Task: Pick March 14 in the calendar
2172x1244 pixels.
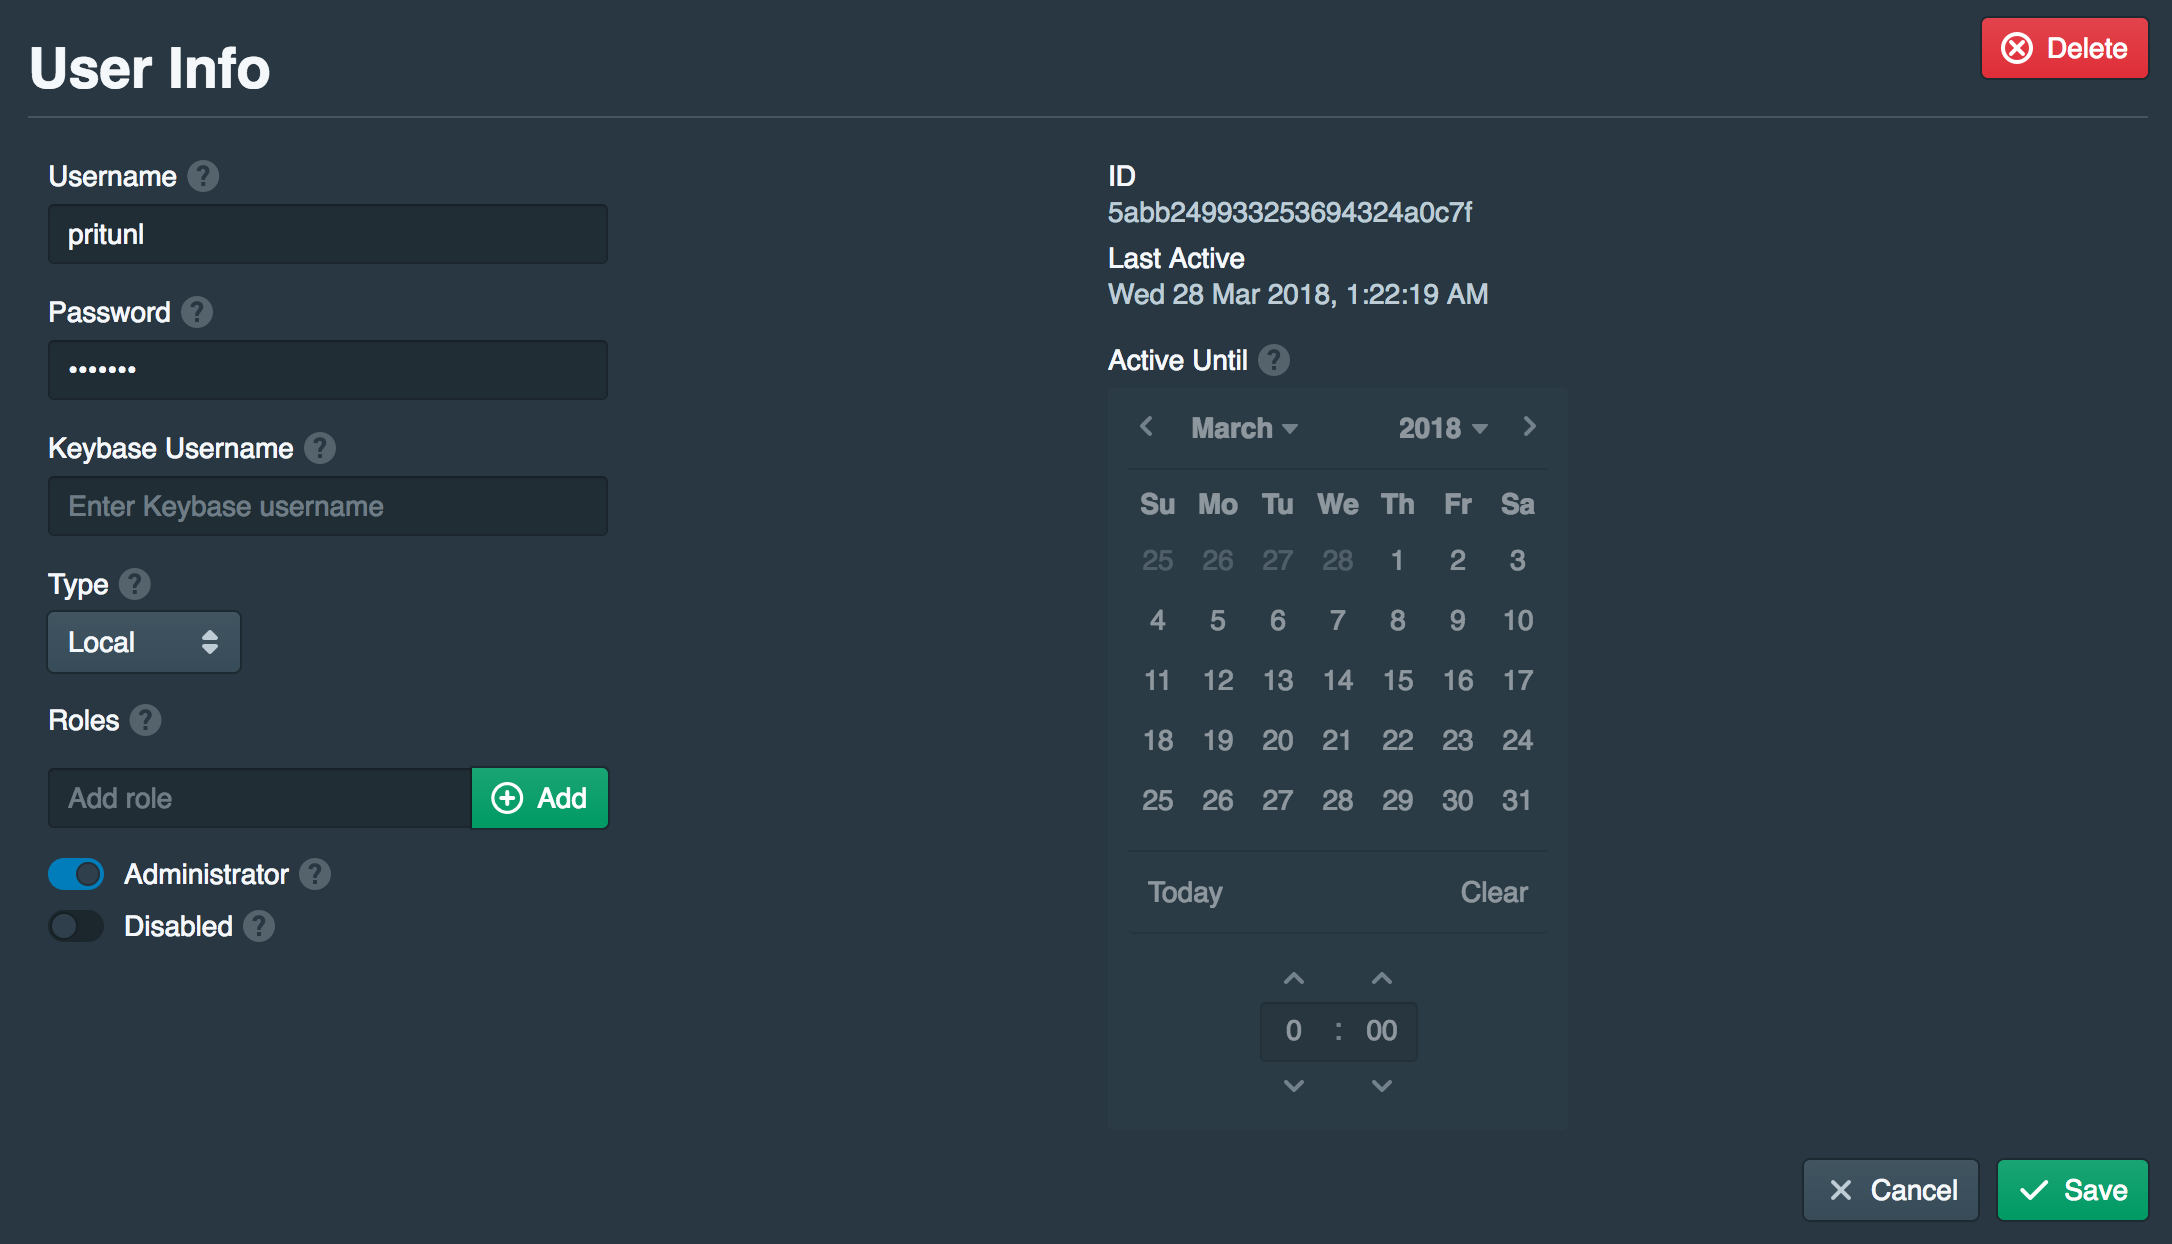Action: pos(1338,680)
